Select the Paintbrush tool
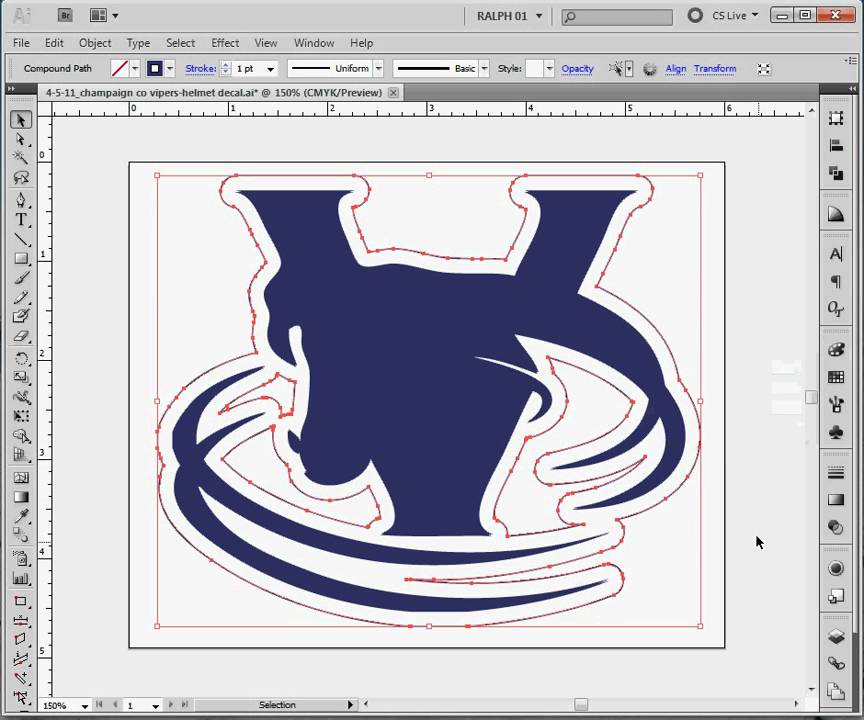The width and height of the screenshot is (864, 720). (x=21, y=277)
